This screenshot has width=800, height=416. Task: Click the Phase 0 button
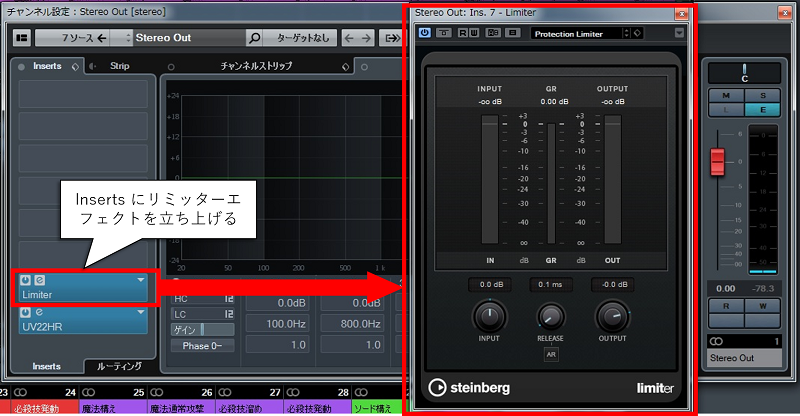(203, 346)
